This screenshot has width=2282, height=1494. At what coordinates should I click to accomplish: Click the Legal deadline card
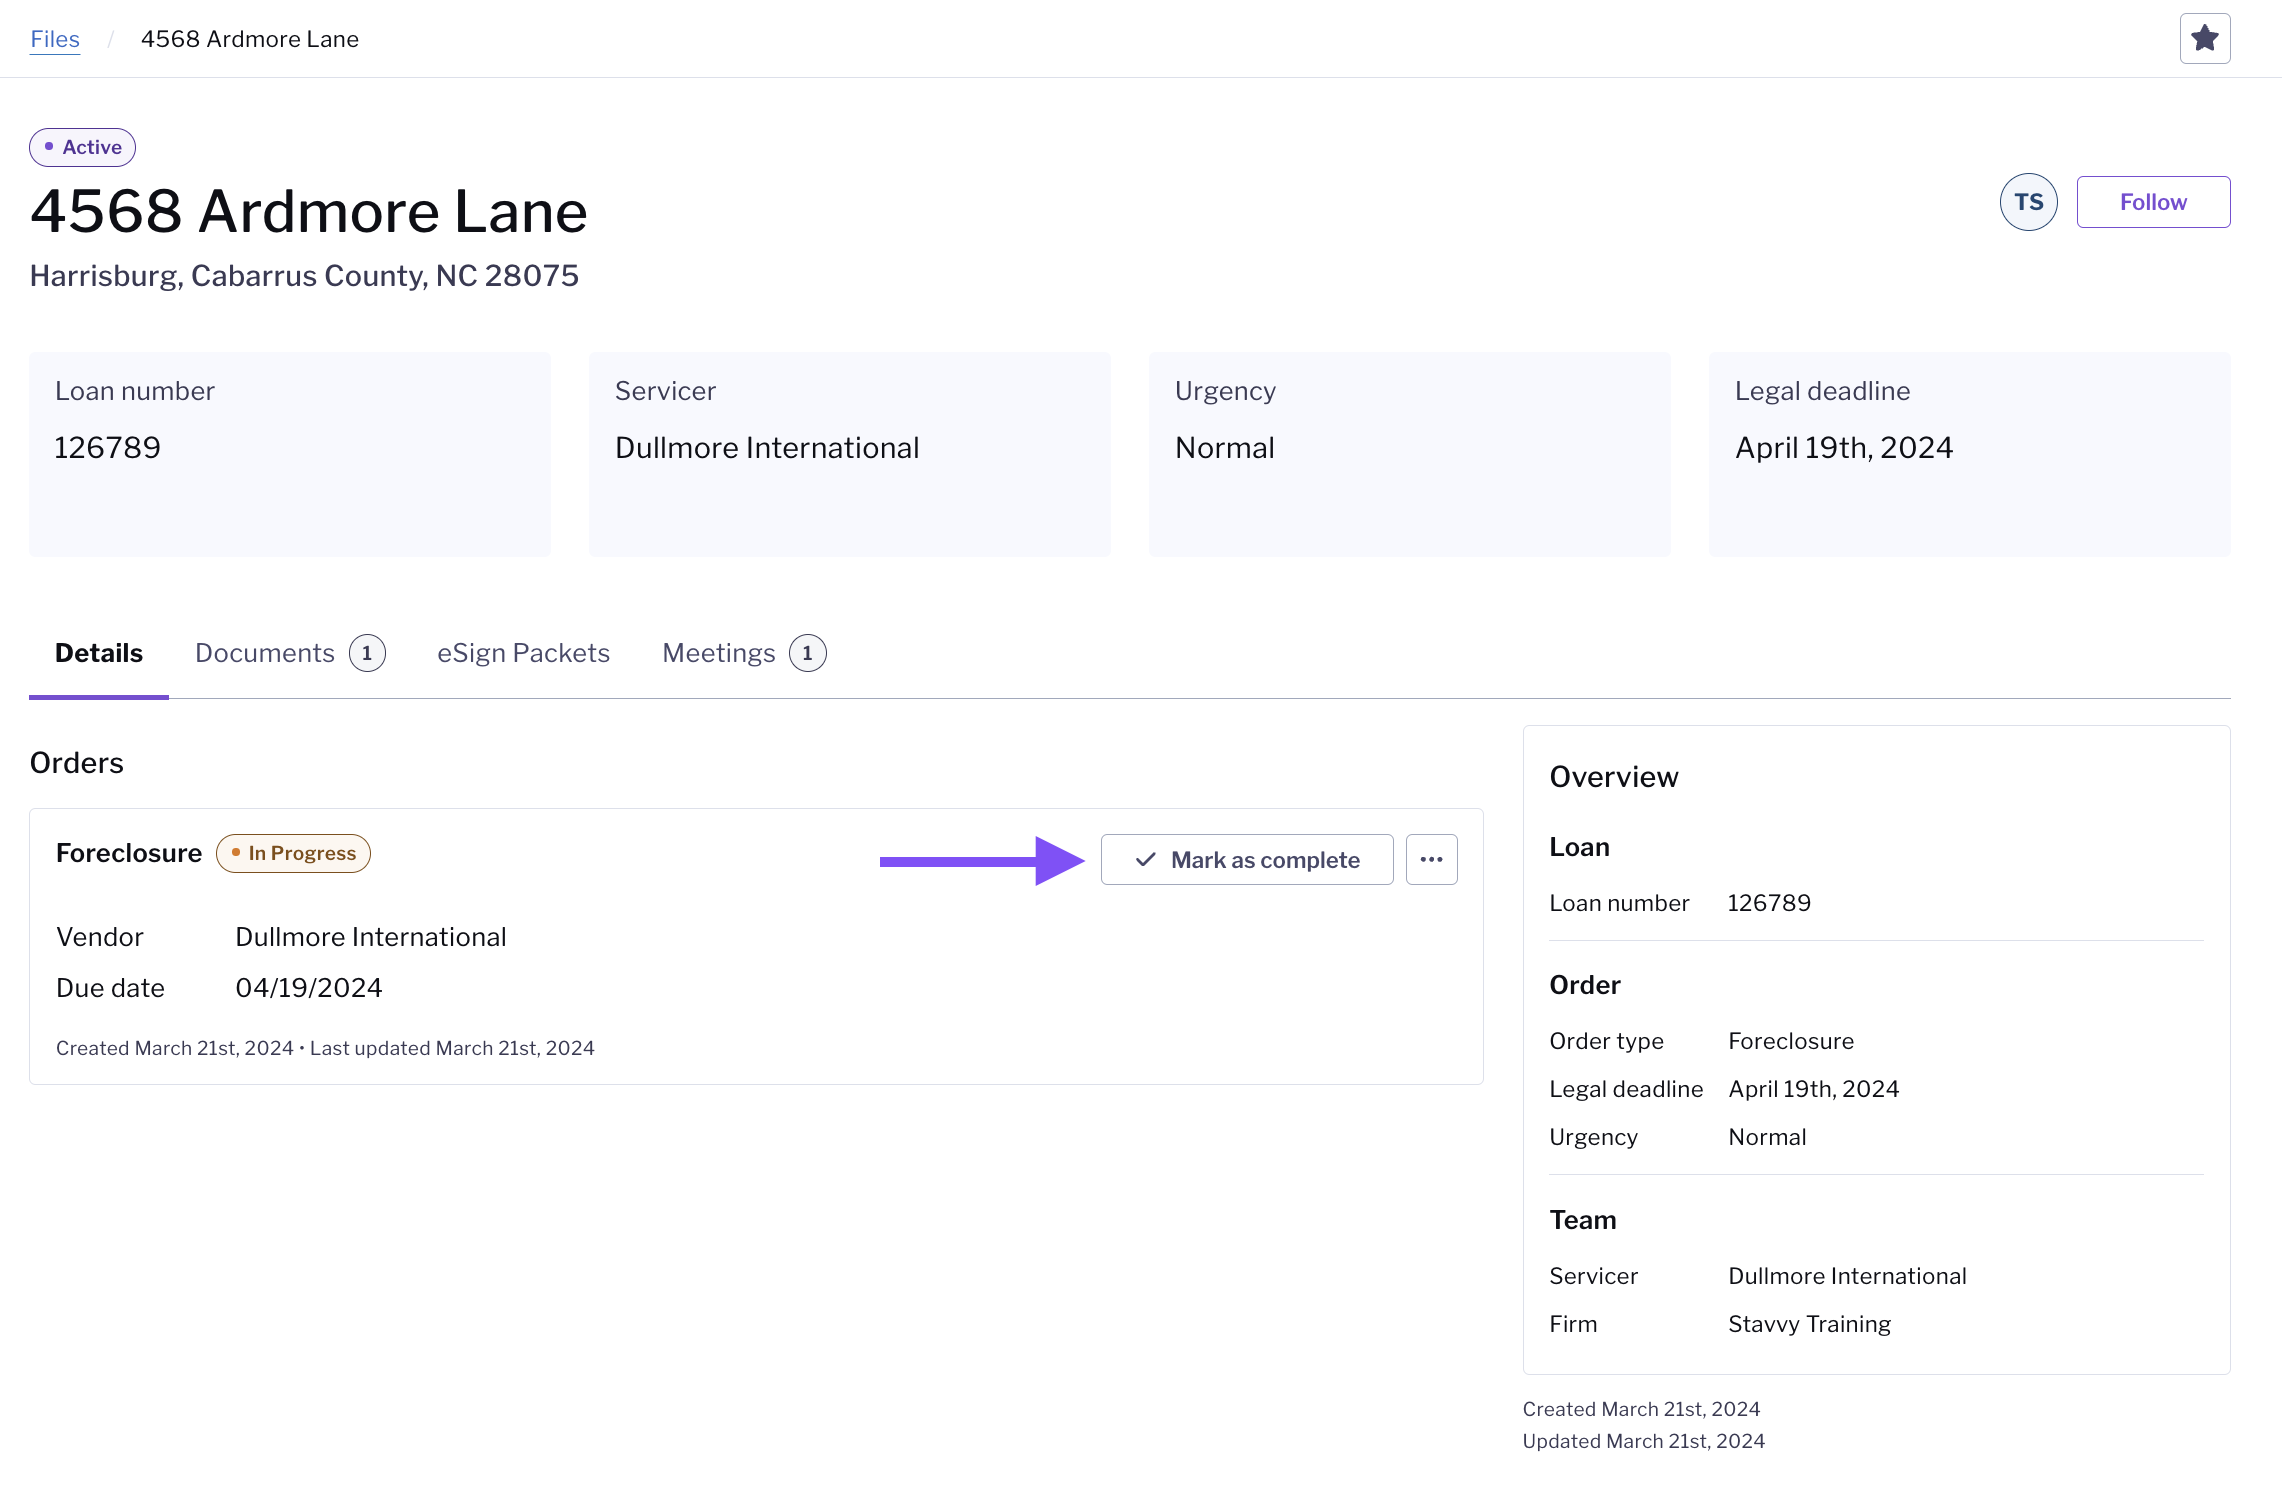(1969, 454)
